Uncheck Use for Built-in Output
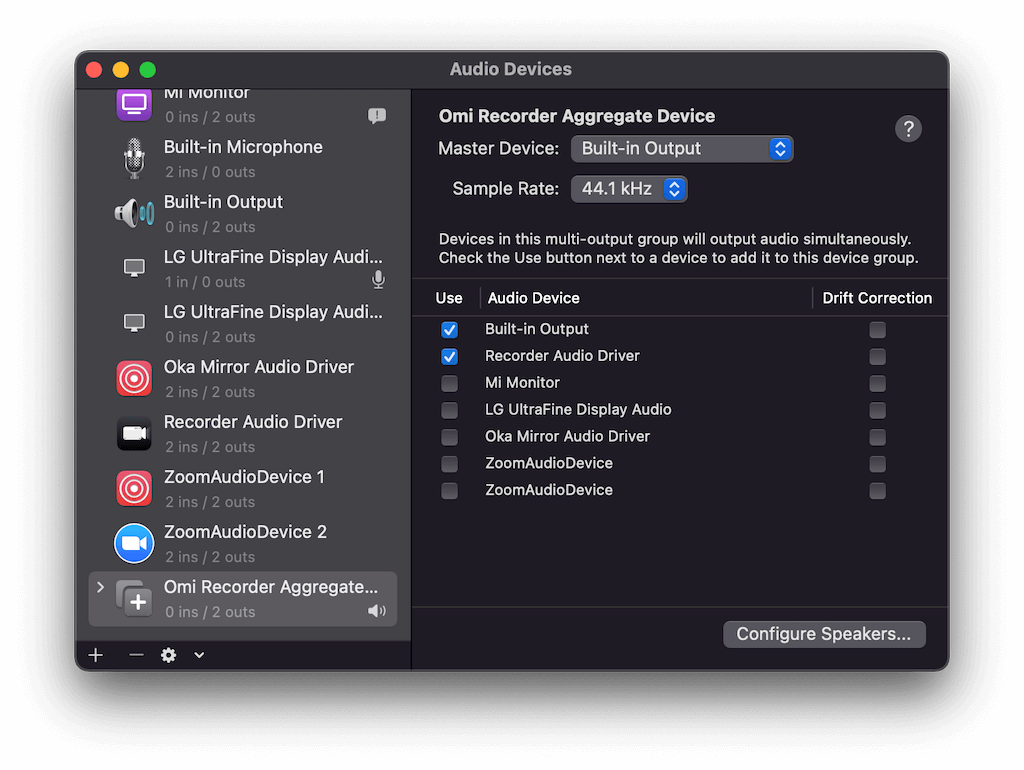 pos(449,330)
